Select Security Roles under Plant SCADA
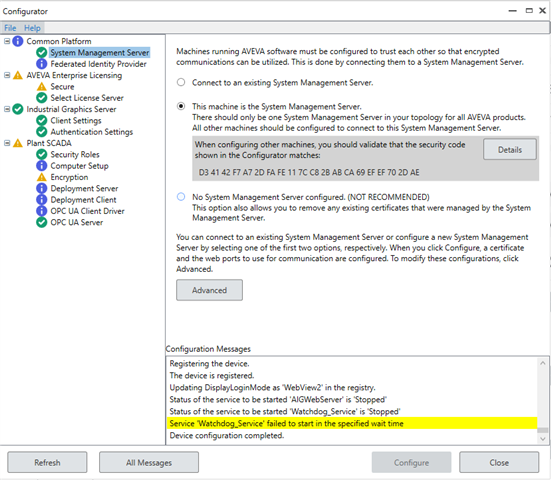This screenshot has width=551, height=480. point(75,154)
